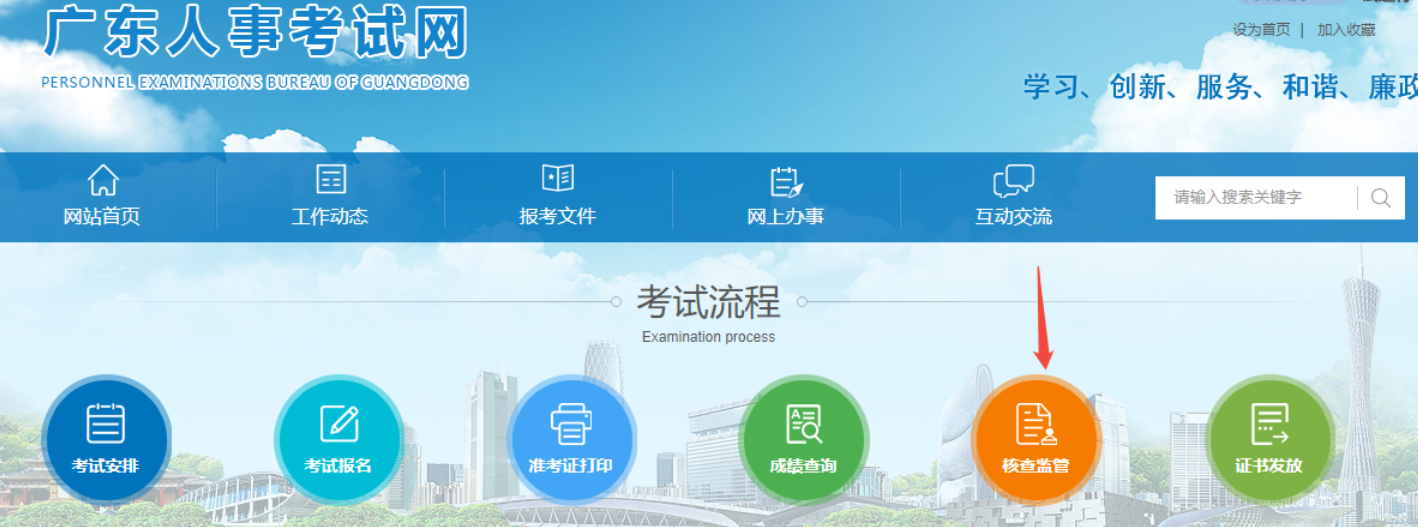Open the 互动交流 chat bubbles icon

point(1013,181)
